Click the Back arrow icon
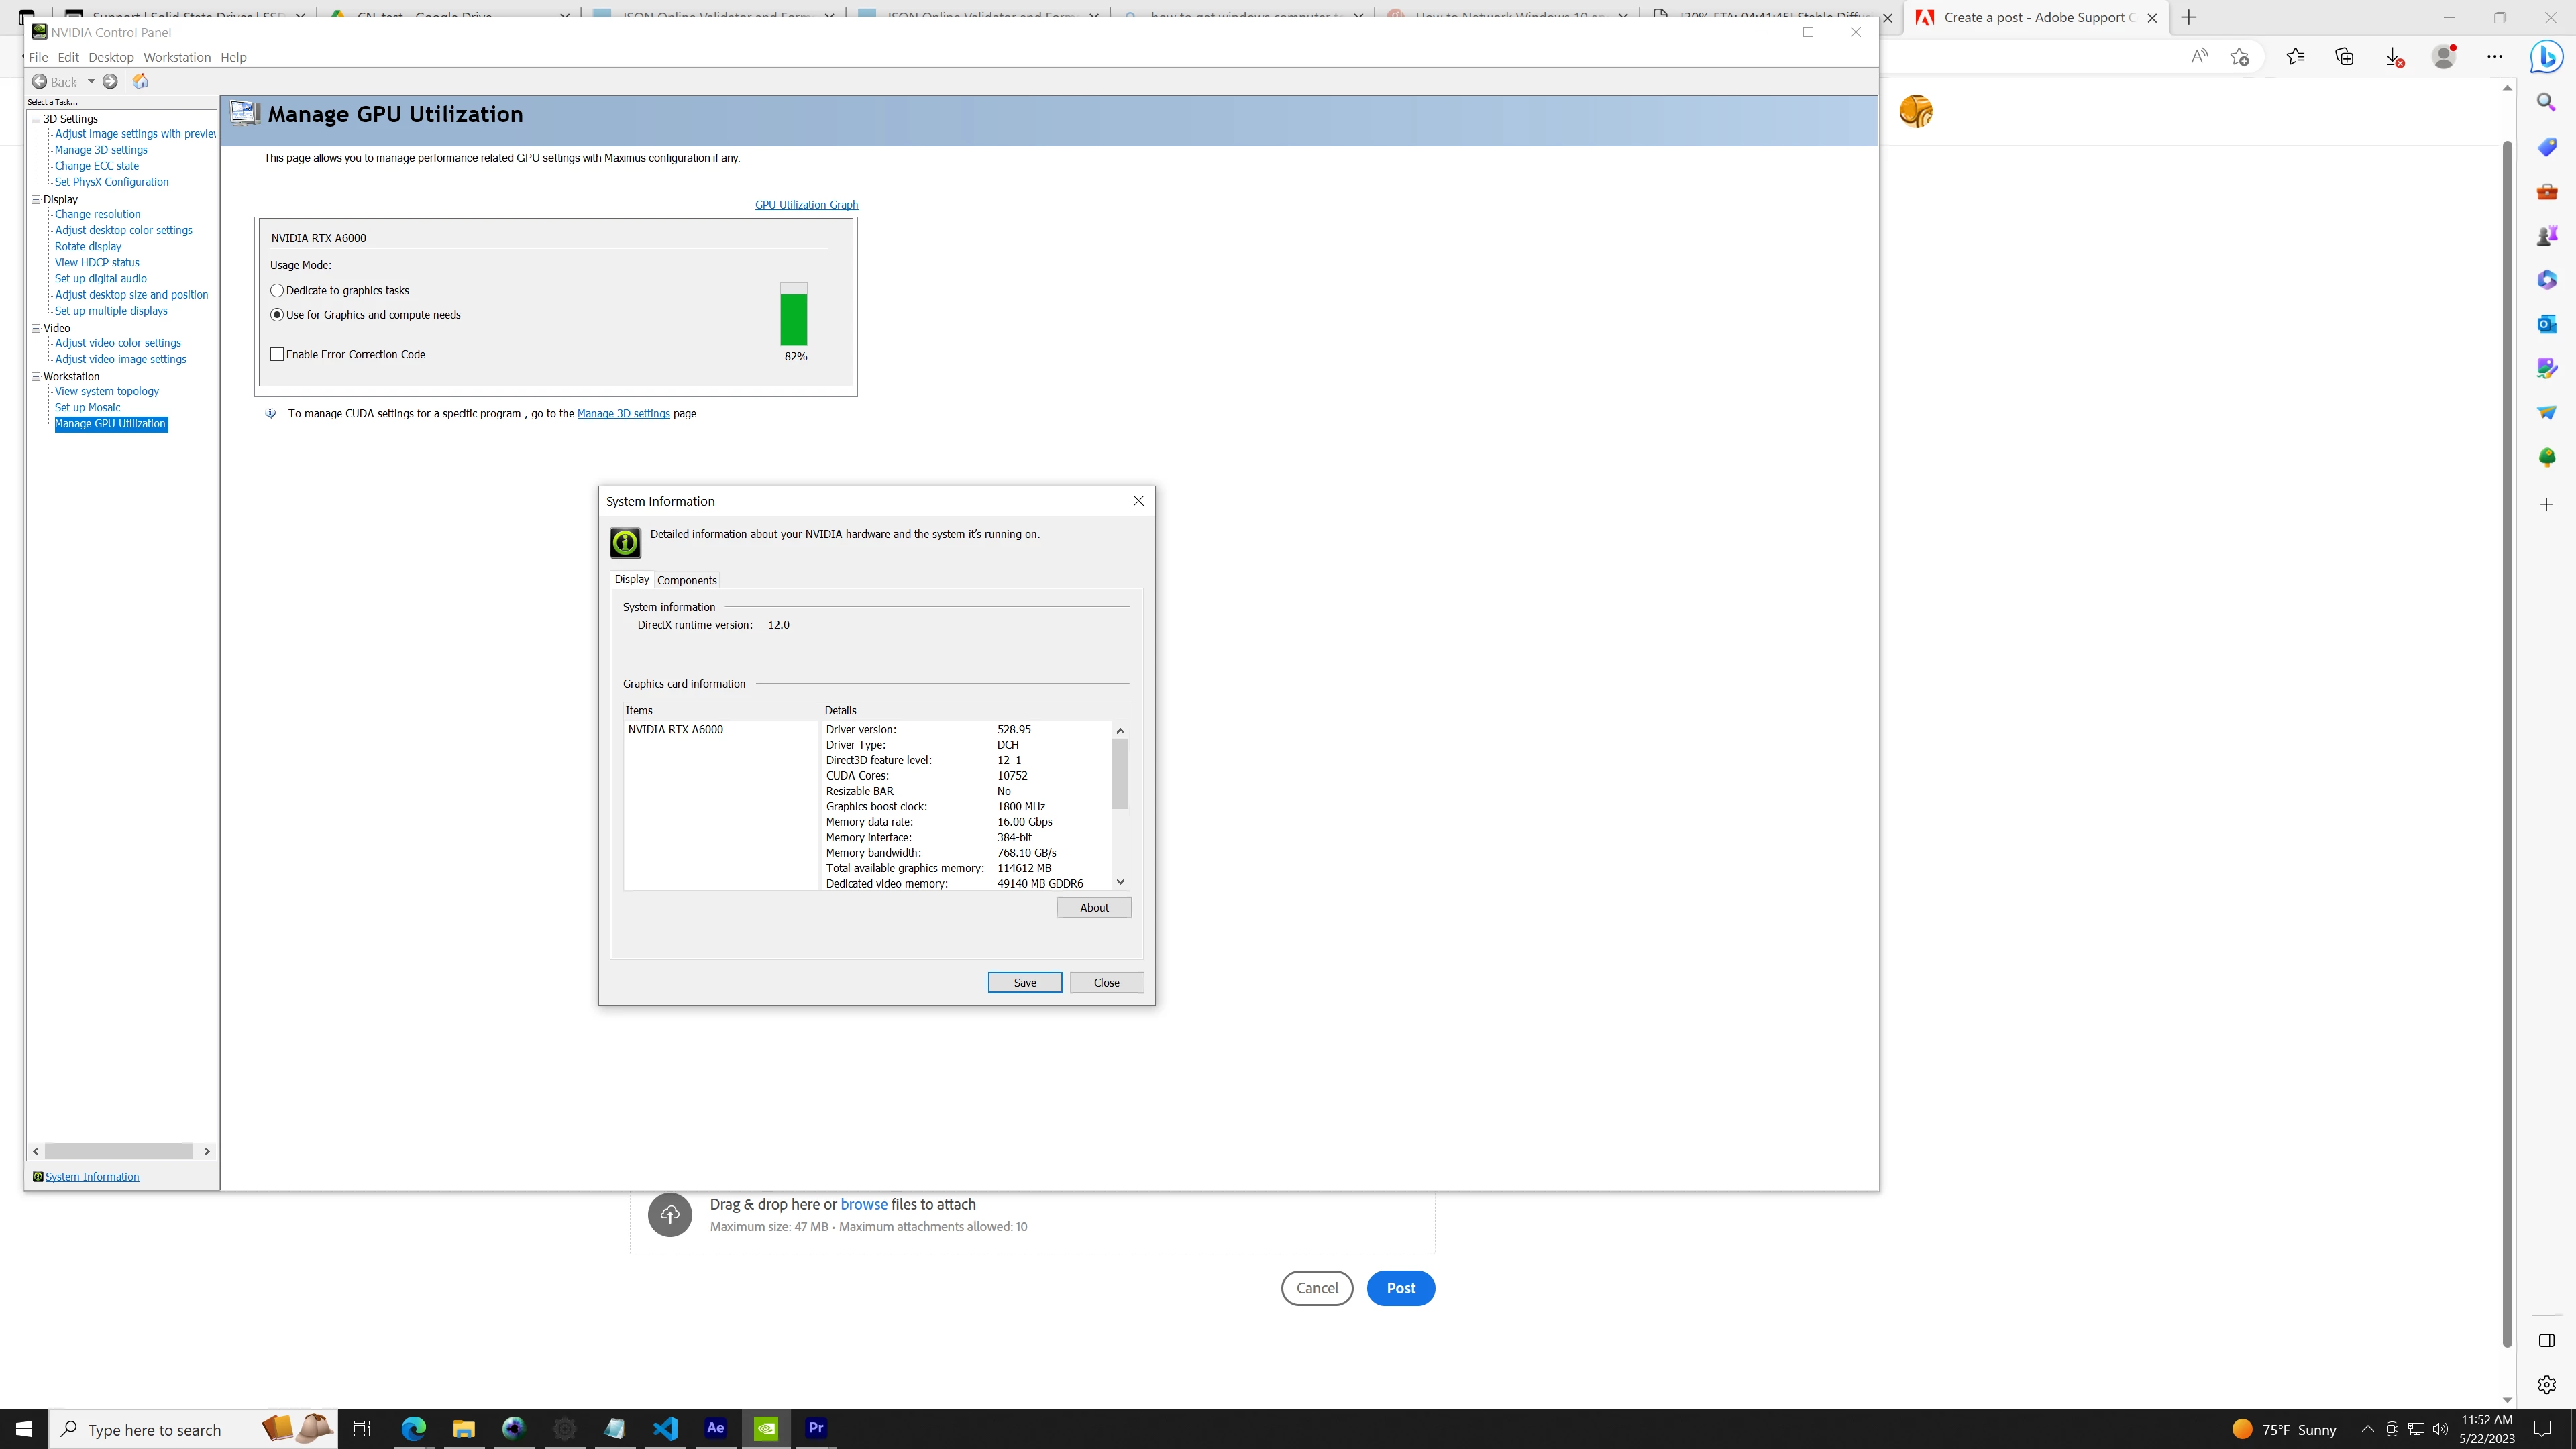This screenshot has width=2576, height=1449. tap(40, 81)
